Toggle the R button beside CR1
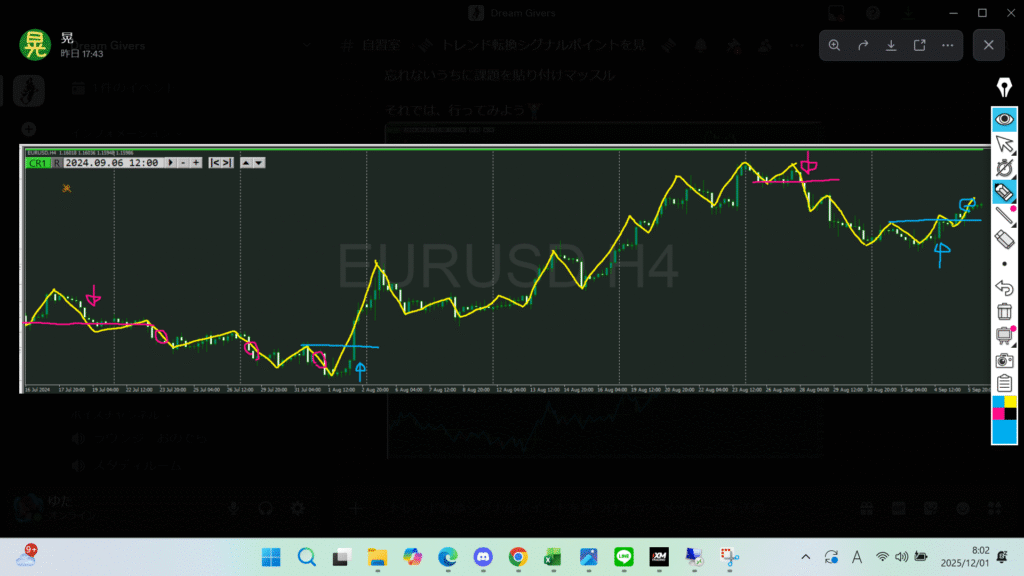The height and width of the screenshot is (576, 1024). coord(57,162)
